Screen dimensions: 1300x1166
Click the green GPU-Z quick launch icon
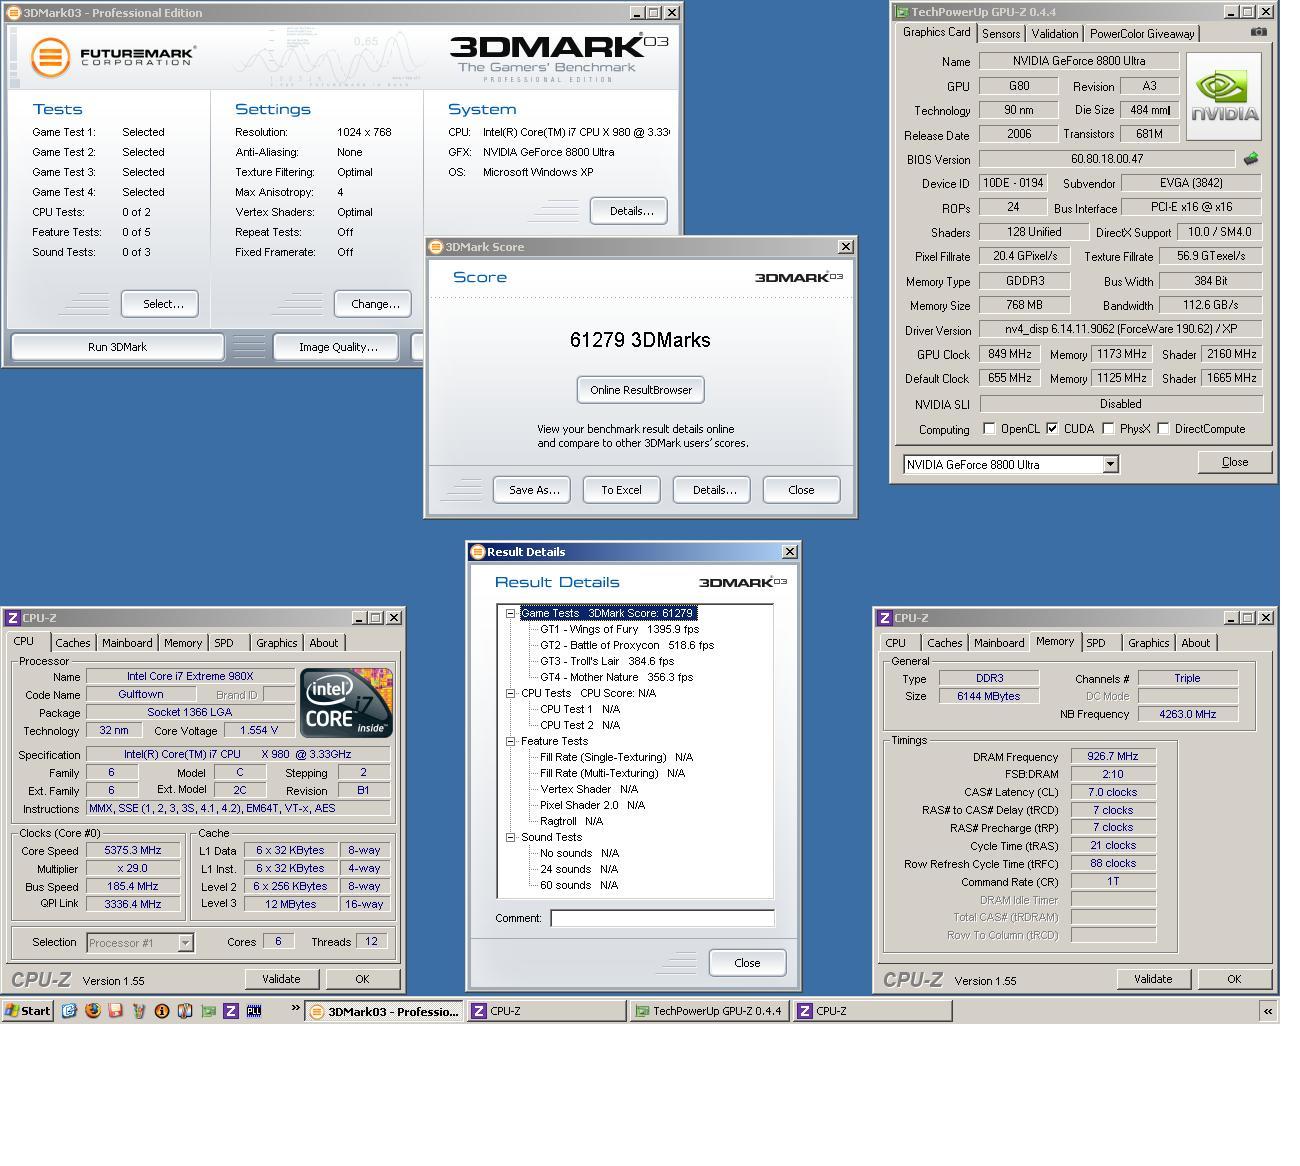[x=208, y=1011]
